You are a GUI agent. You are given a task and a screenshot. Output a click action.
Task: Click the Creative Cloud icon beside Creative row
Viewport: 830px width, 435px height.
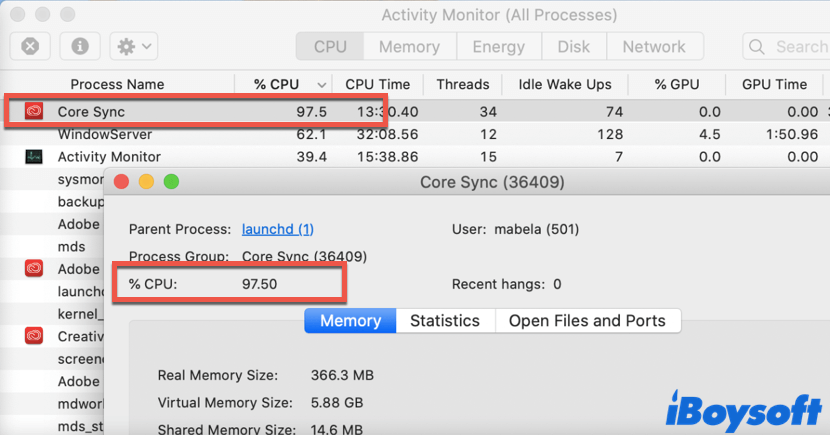34,336
